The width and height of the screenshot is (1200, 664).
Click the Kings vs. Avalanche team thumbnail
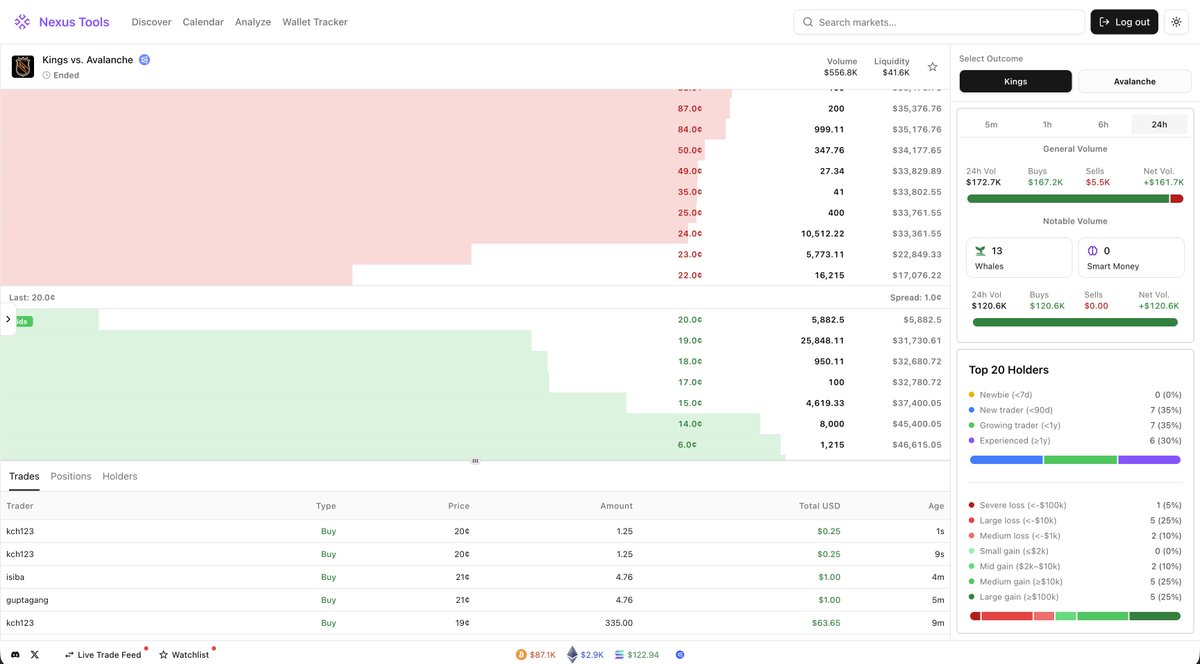[x=23, y=67]
